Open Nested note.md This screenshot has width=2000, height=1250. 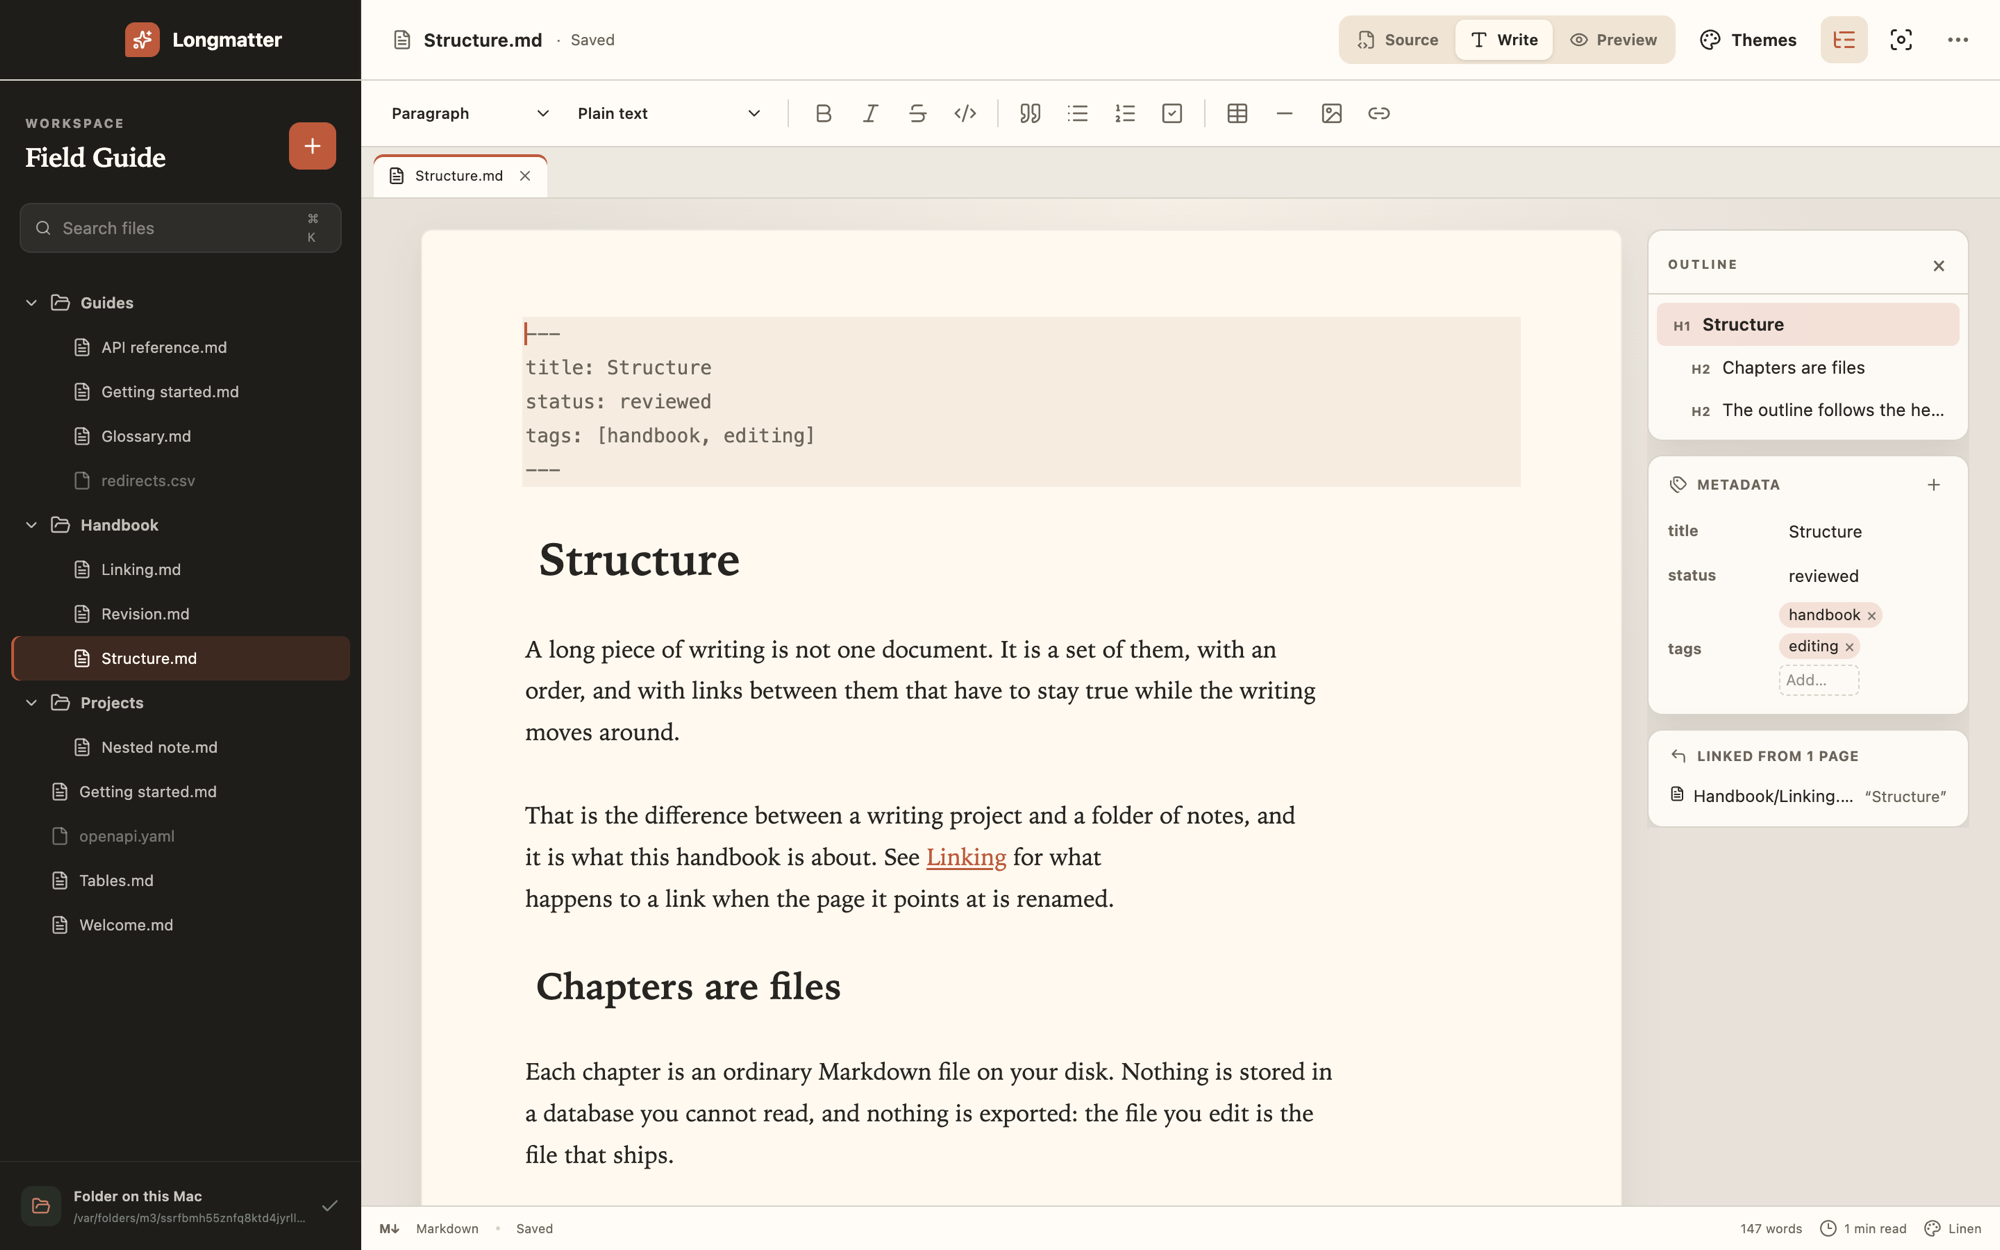pyautogui.click(x=180, y=747)
